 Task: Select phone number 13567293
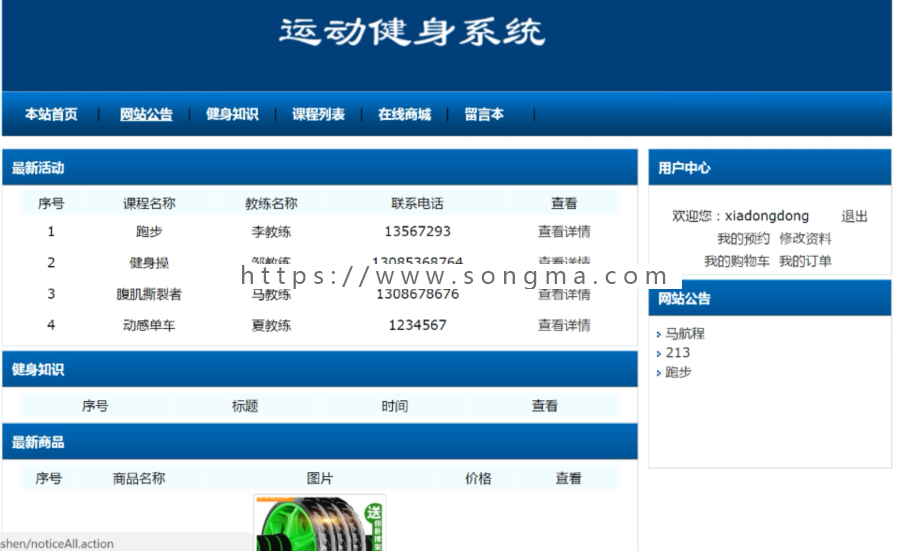(417, 231)
